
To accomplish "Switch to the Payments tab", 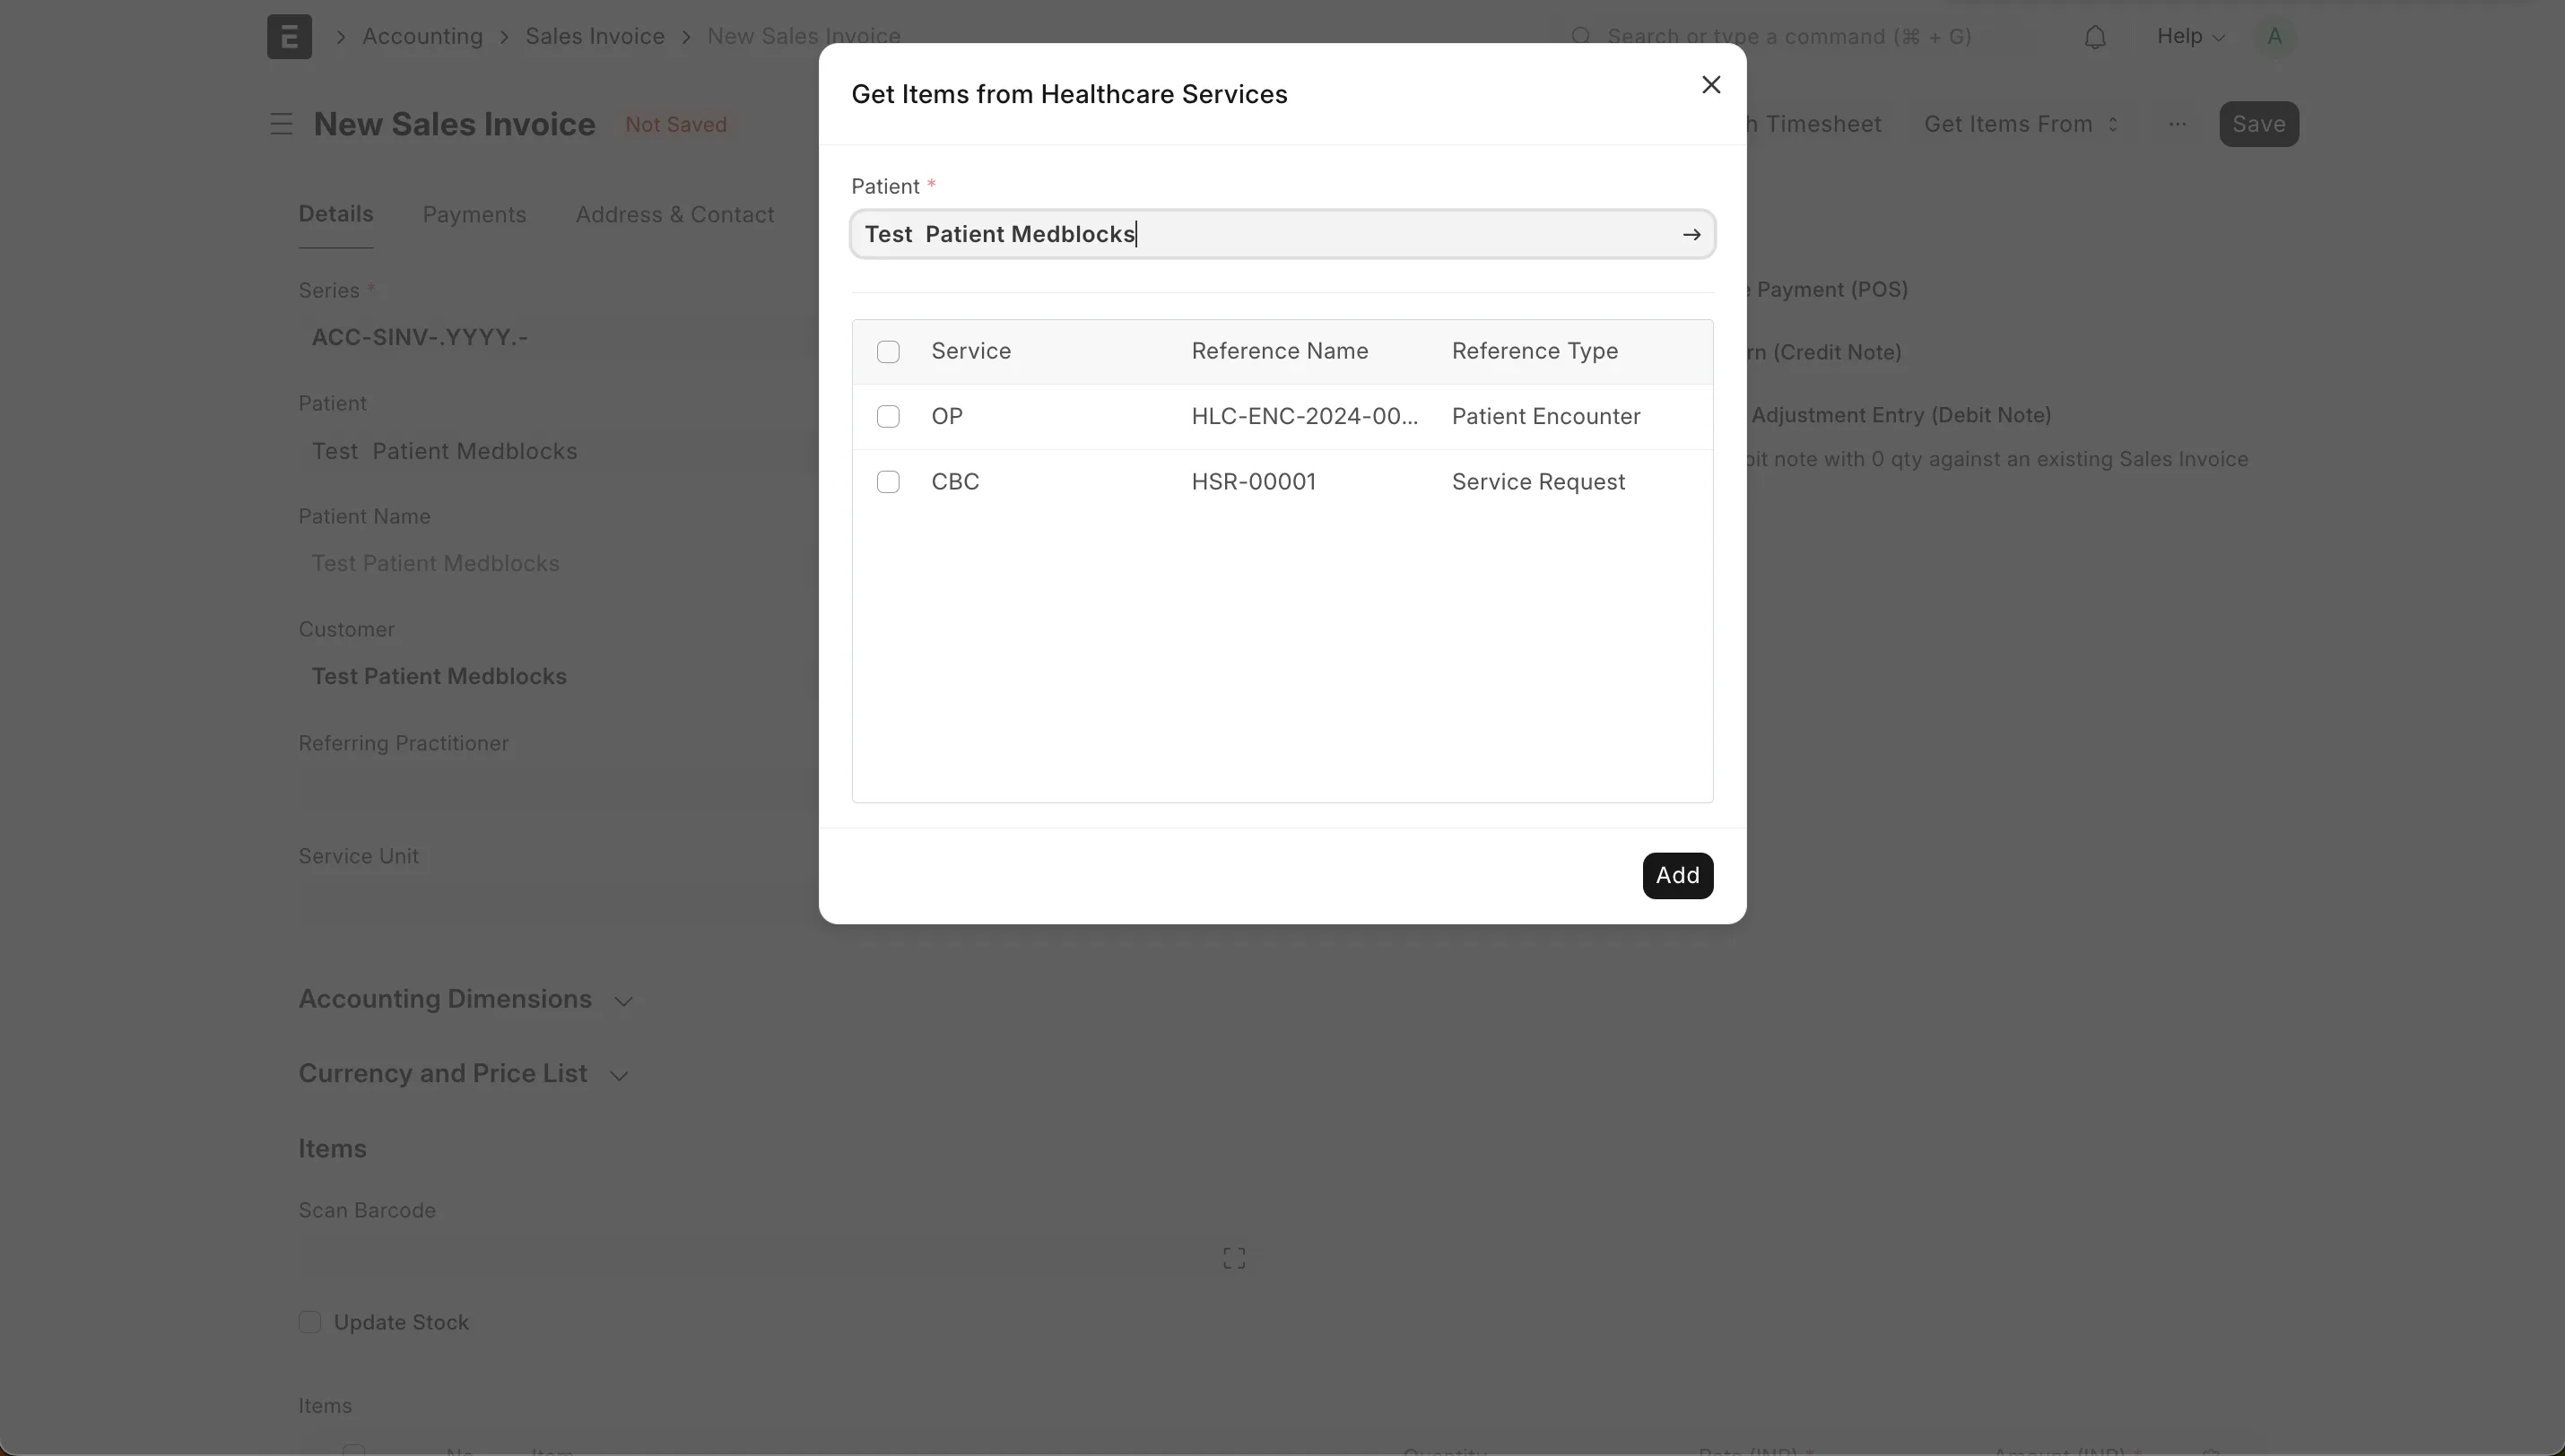I will 473,214.
